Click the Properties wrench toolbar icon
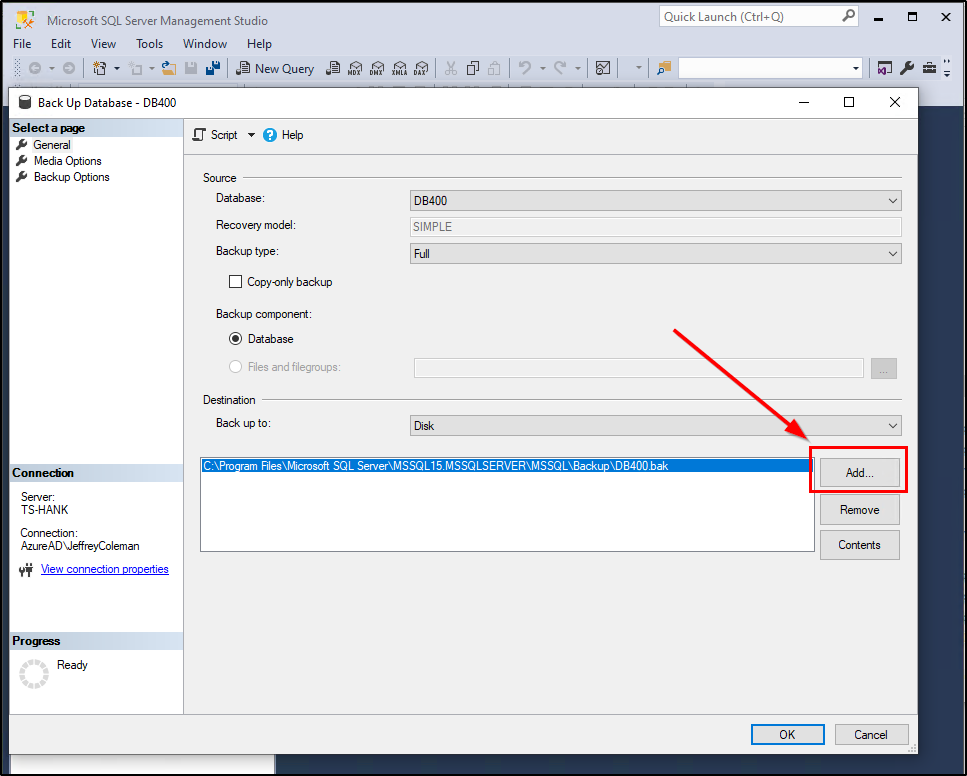The image size is (967, 776). 907,68
